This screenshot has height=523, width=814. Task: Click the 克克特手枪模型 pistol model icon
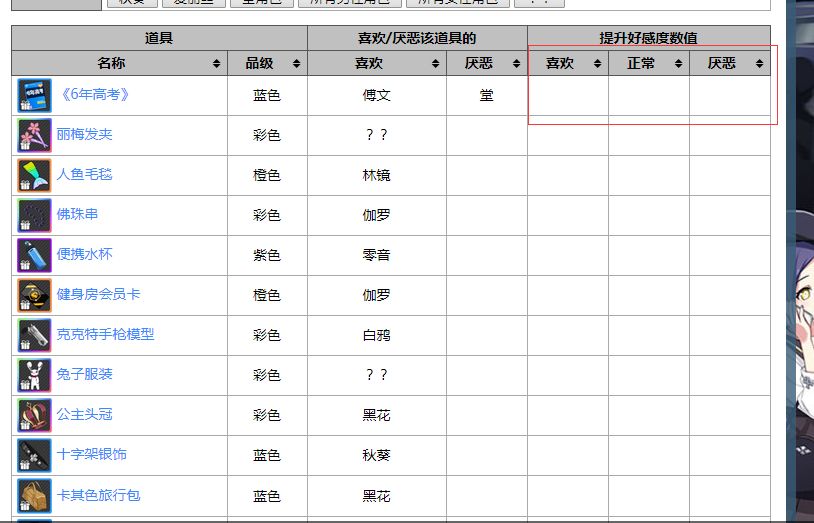[x=34, y=336]
